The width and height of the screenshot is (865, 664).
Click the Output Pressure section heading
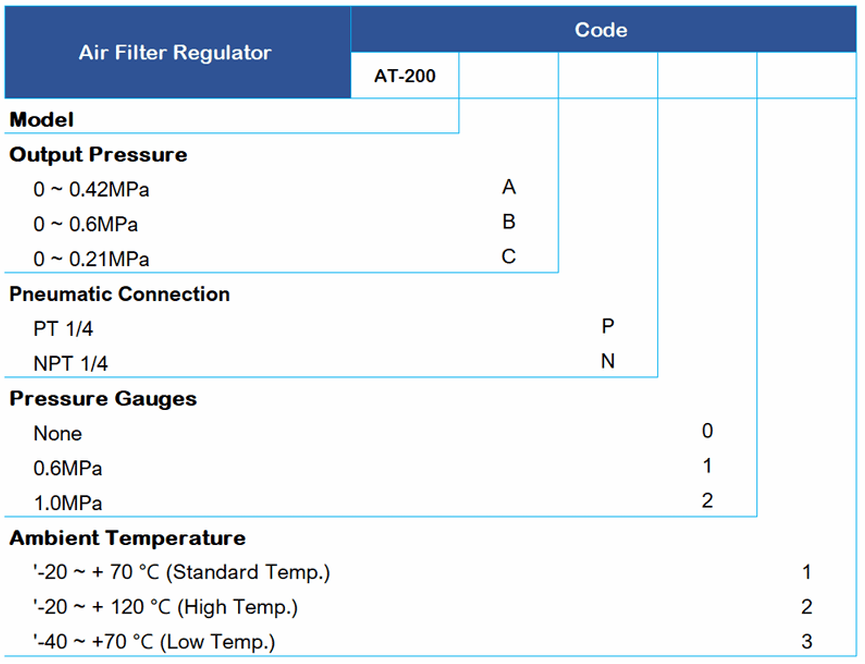[x=98, y=155]
